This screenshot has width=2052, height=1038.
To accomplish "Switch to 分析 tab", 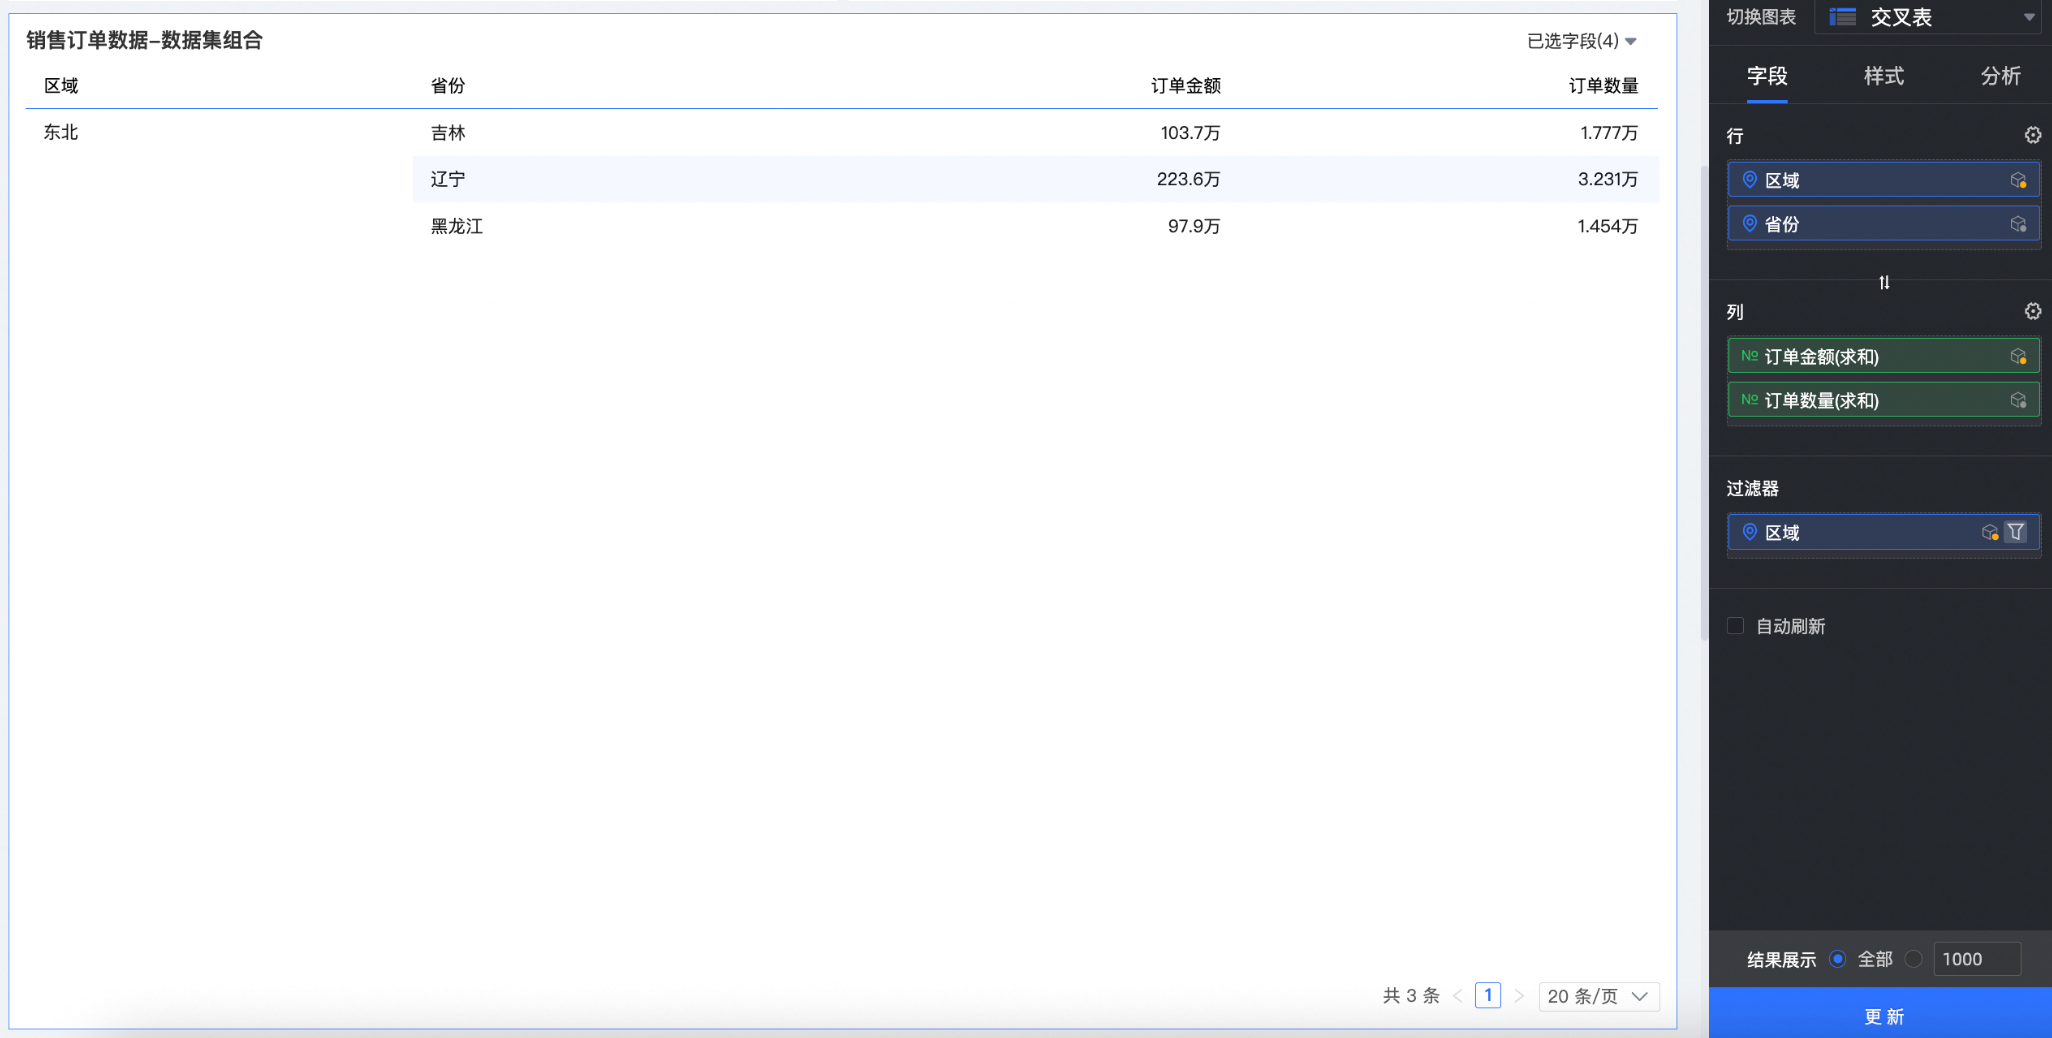I will click(x=2001, y=76).
